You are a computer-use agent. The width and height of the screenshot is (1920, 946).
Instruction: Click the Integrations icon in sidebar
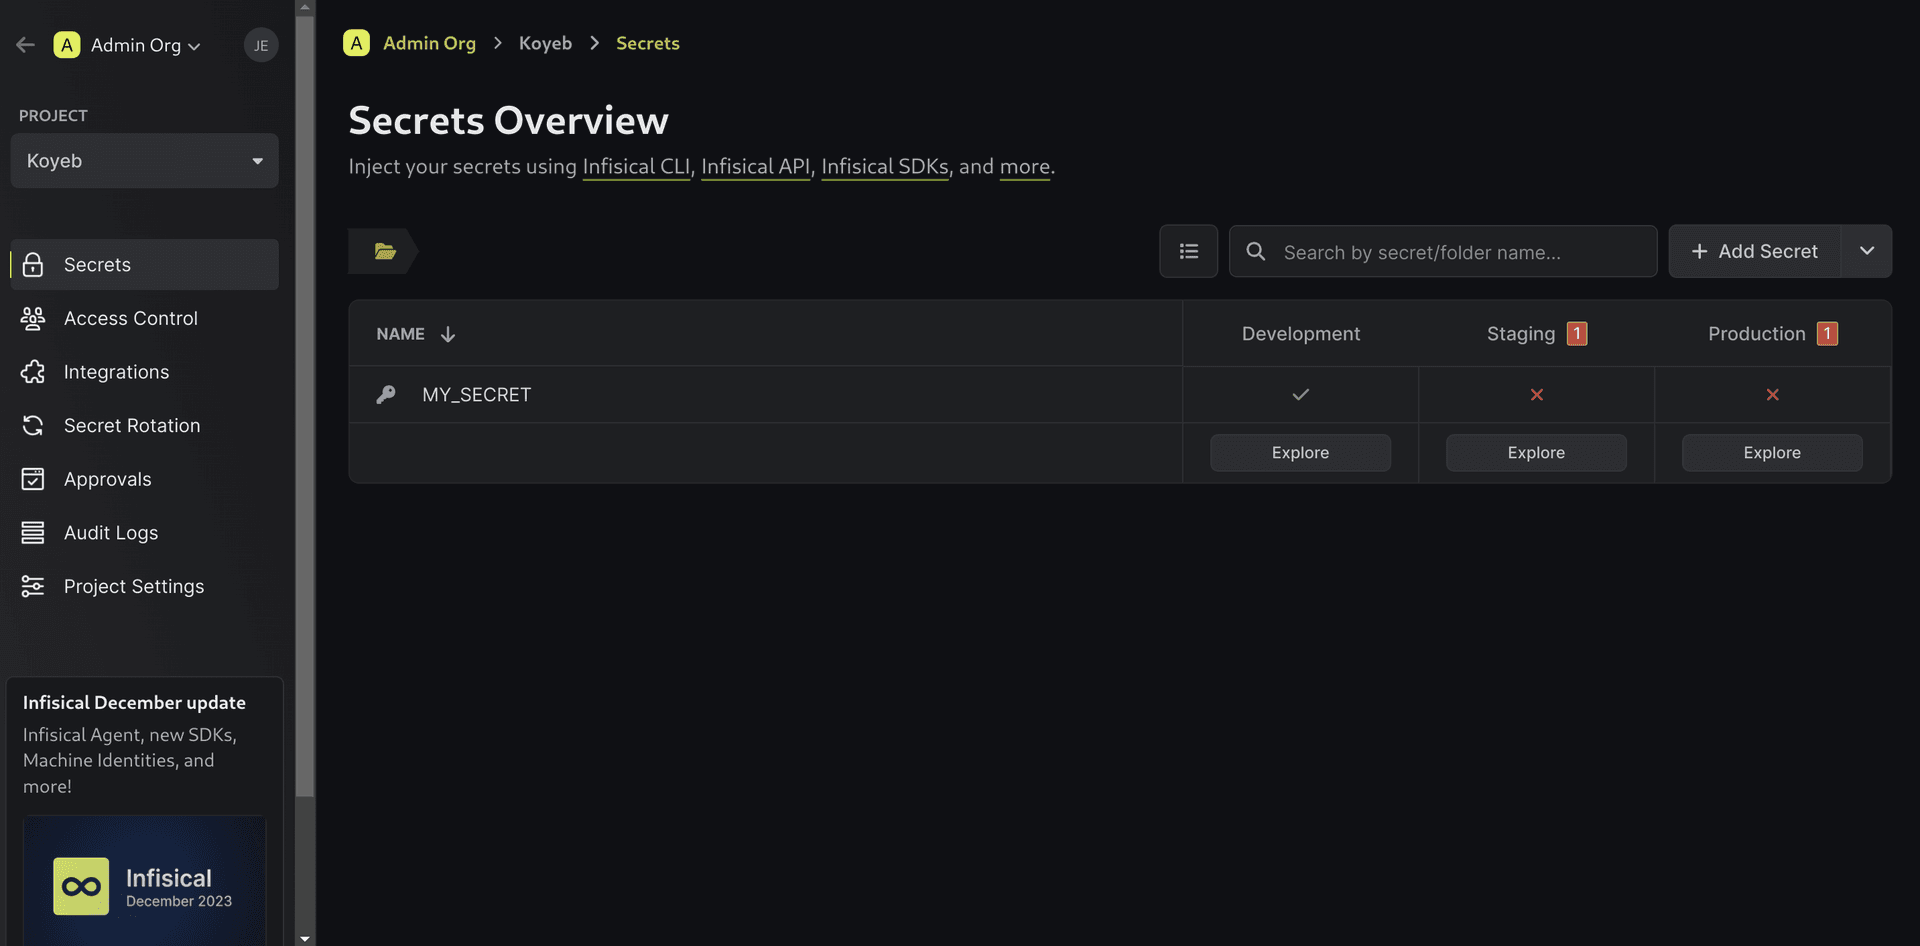pos(33,371)
